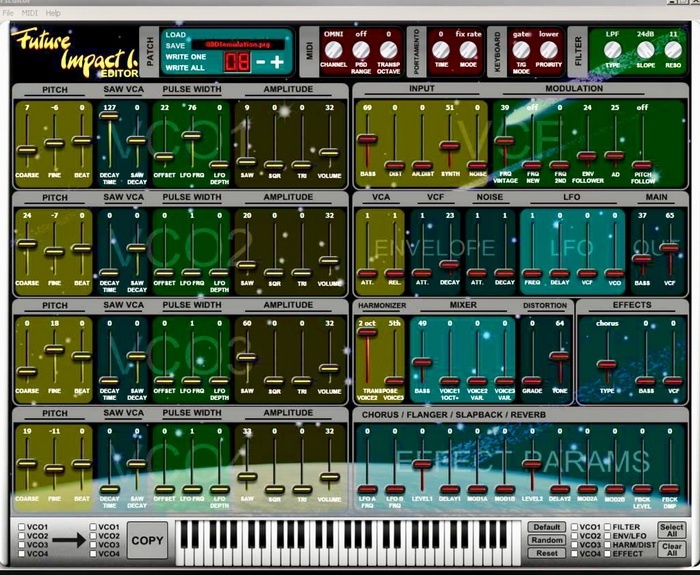Click the Filter RESO knob
700x575 pixels.
673,50
